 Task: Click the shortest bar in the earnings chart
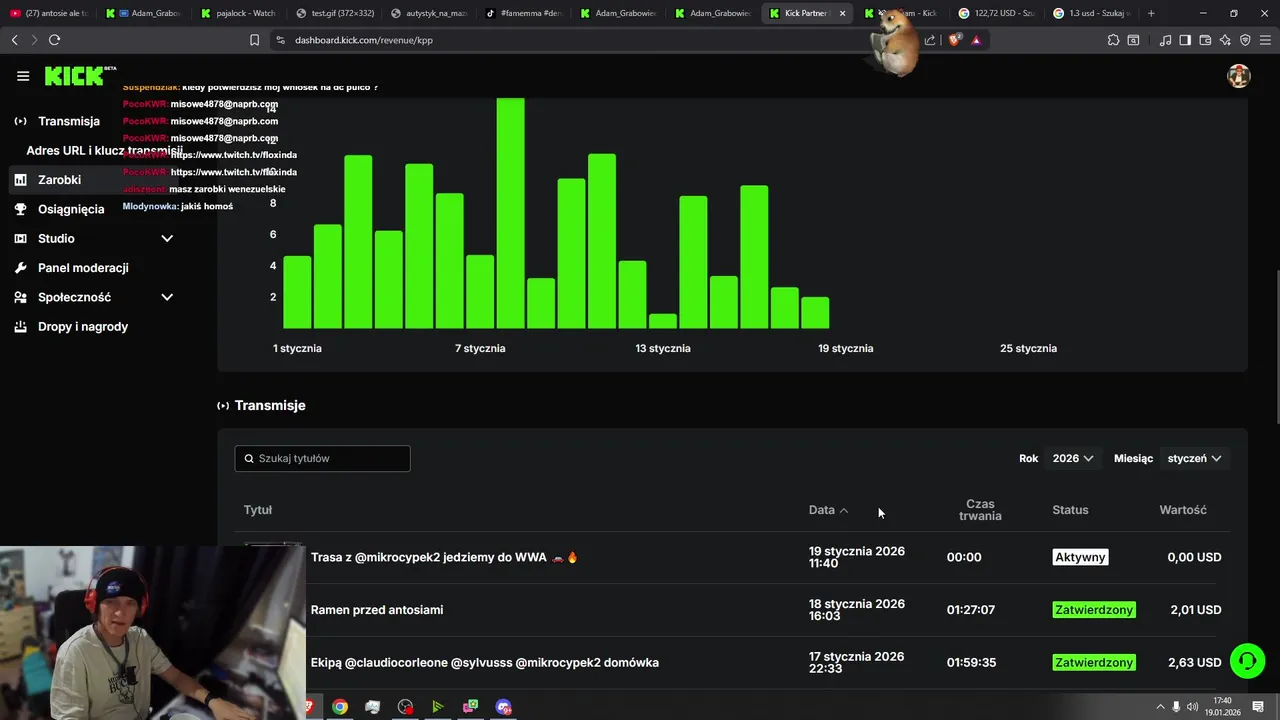662,321
